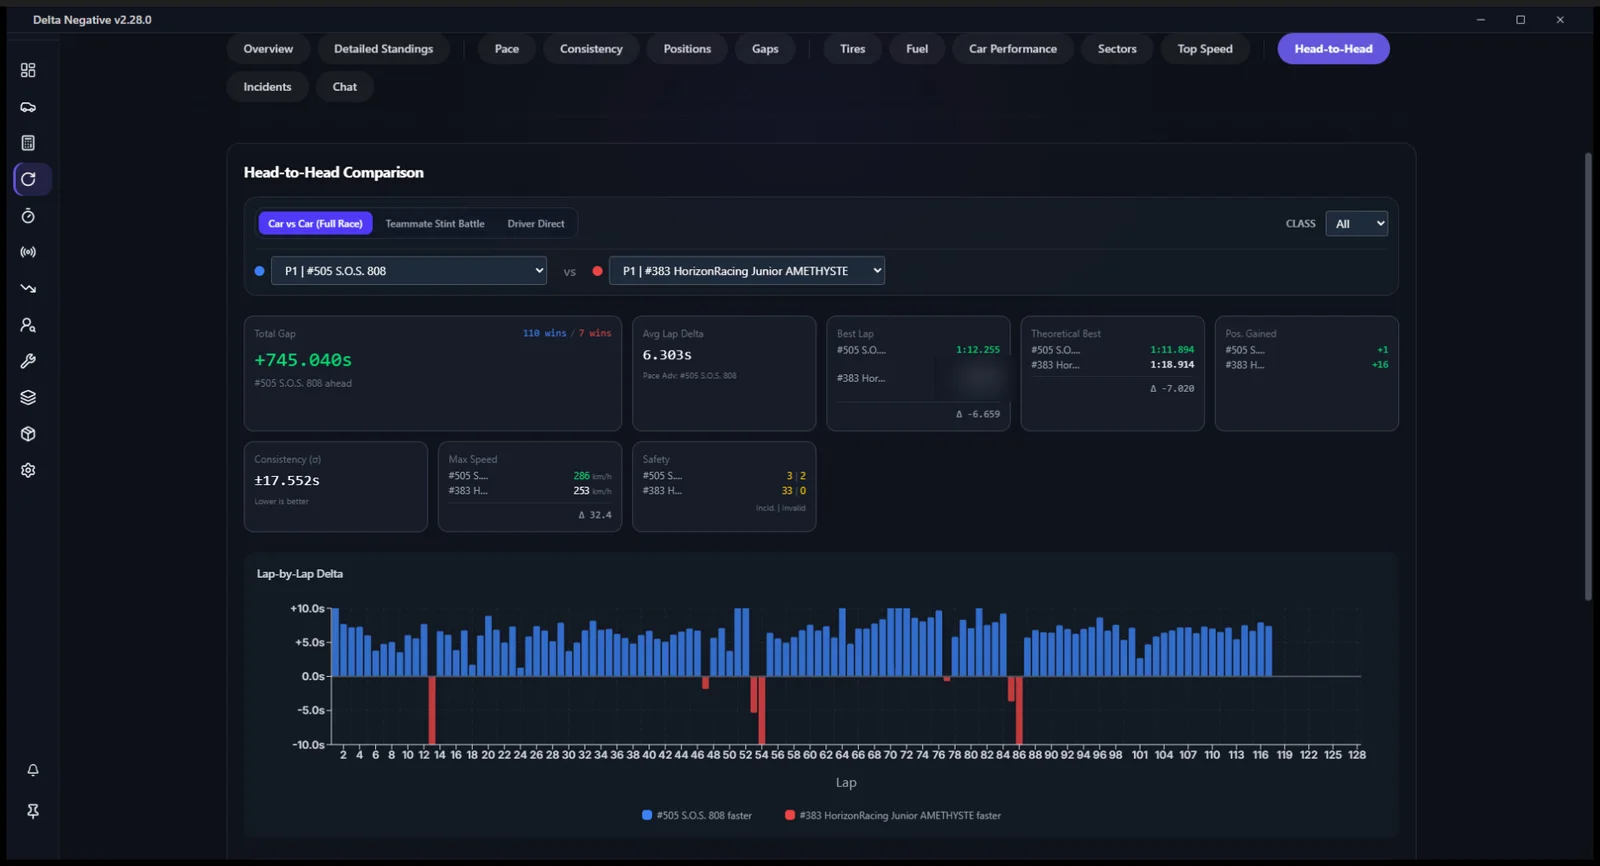1600x866 pixels.
Task: Show the Positions tab
Action: point(687,49)
